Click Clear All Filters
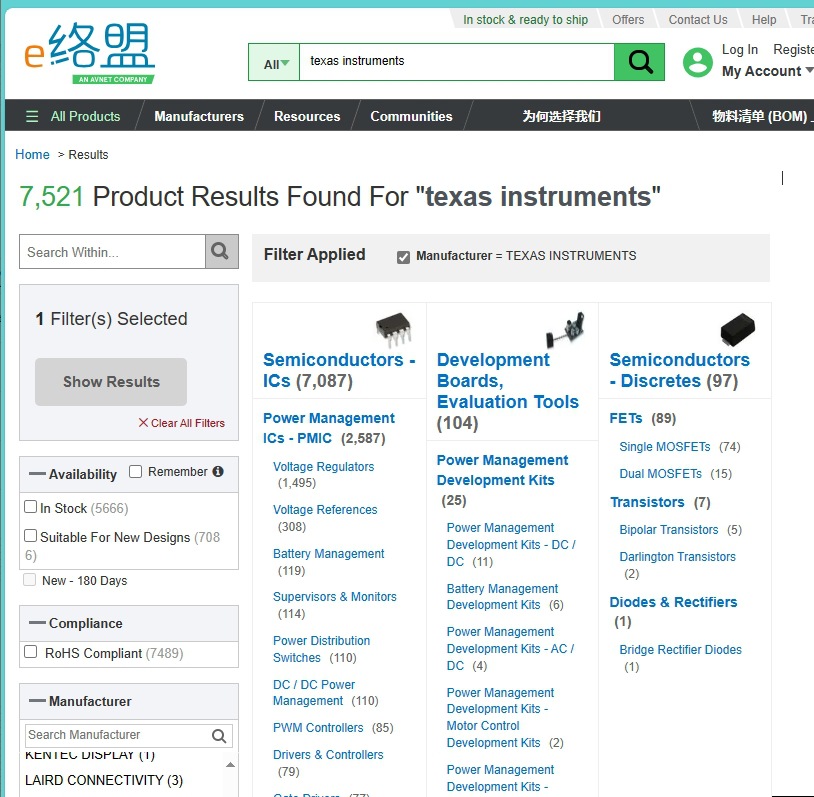Screen dimensions: 814x797 pos(187,423)
